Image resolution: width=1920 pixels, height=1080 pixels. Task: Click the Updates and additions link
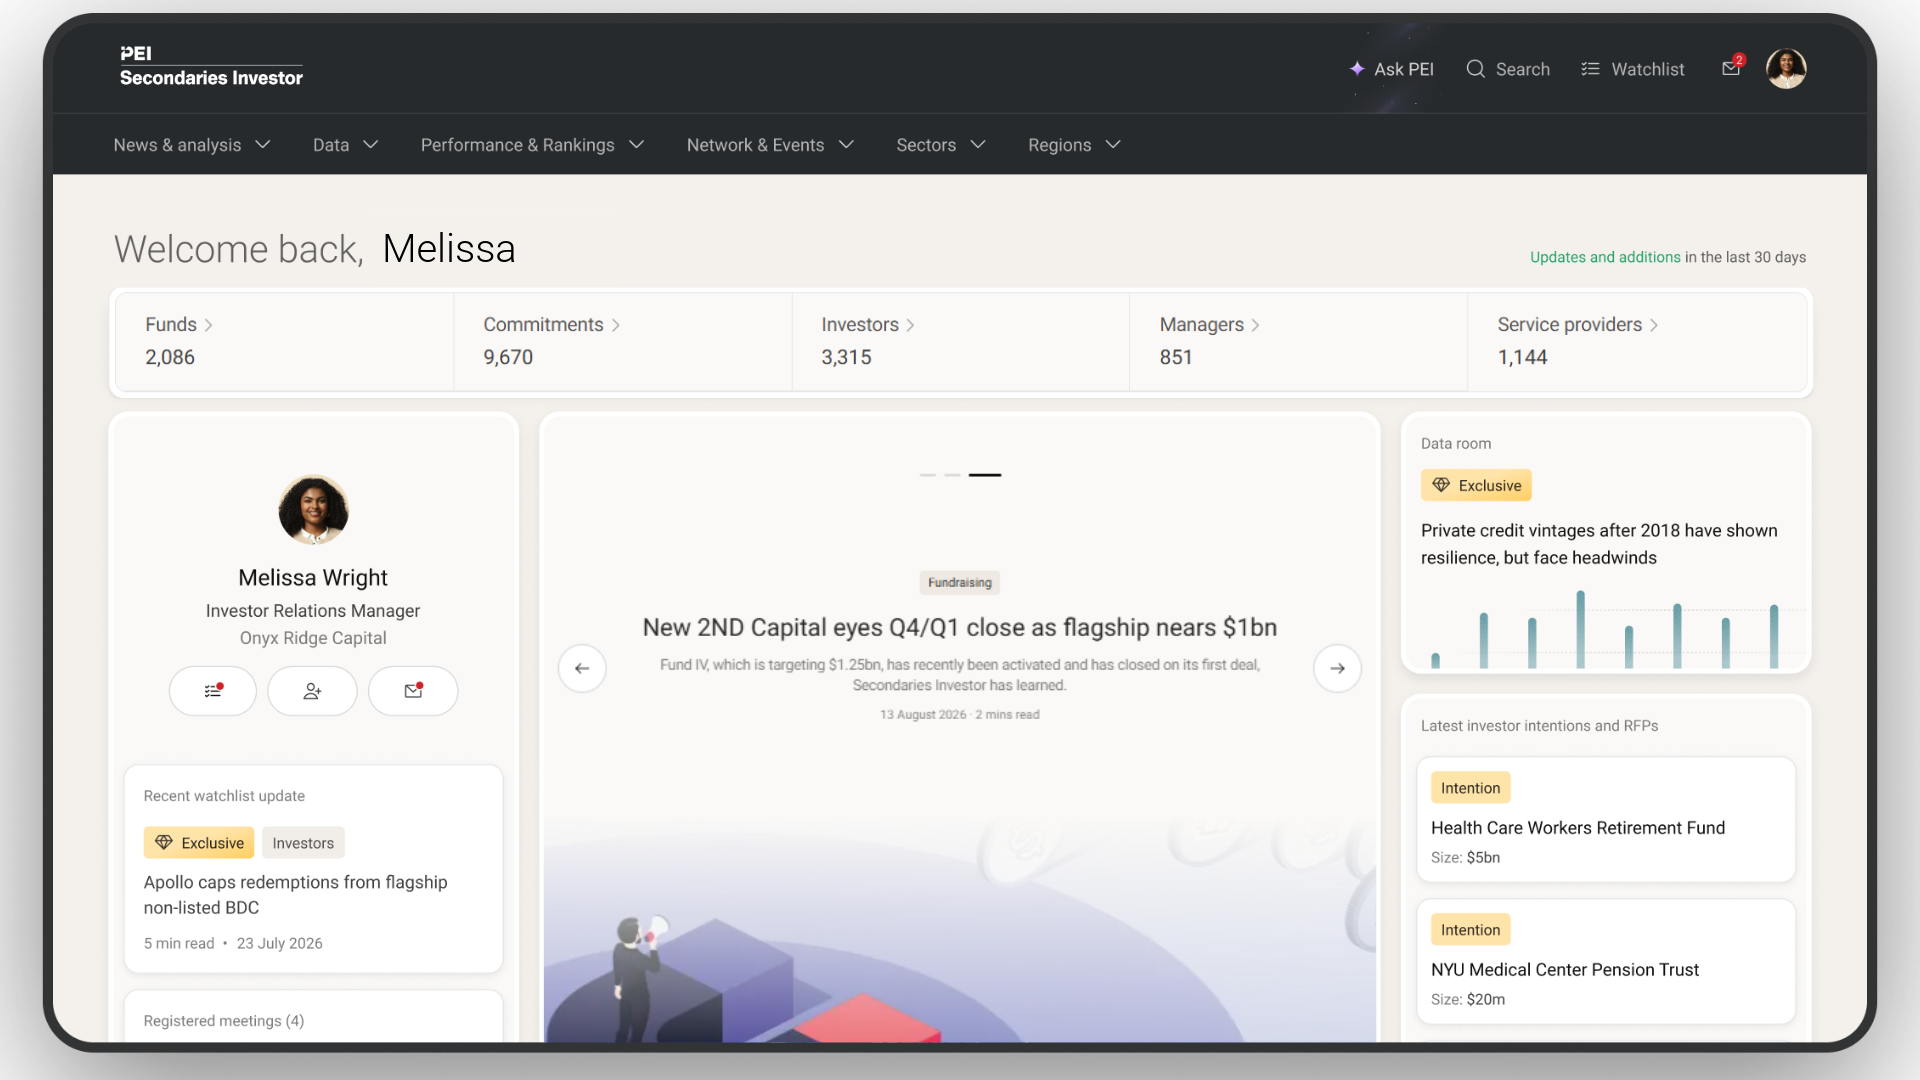pos(1605,257)
